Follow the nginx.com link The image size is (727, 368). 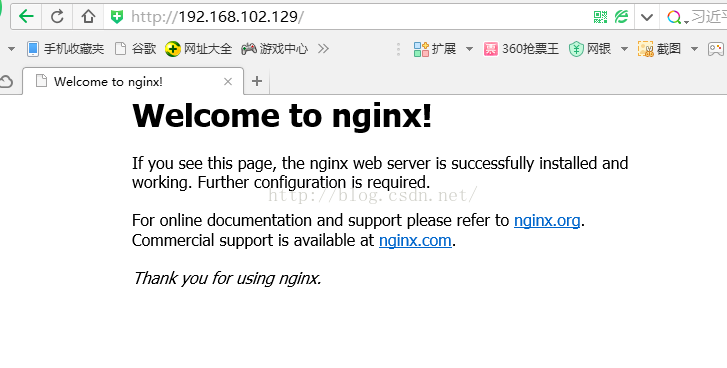[415, 240]
